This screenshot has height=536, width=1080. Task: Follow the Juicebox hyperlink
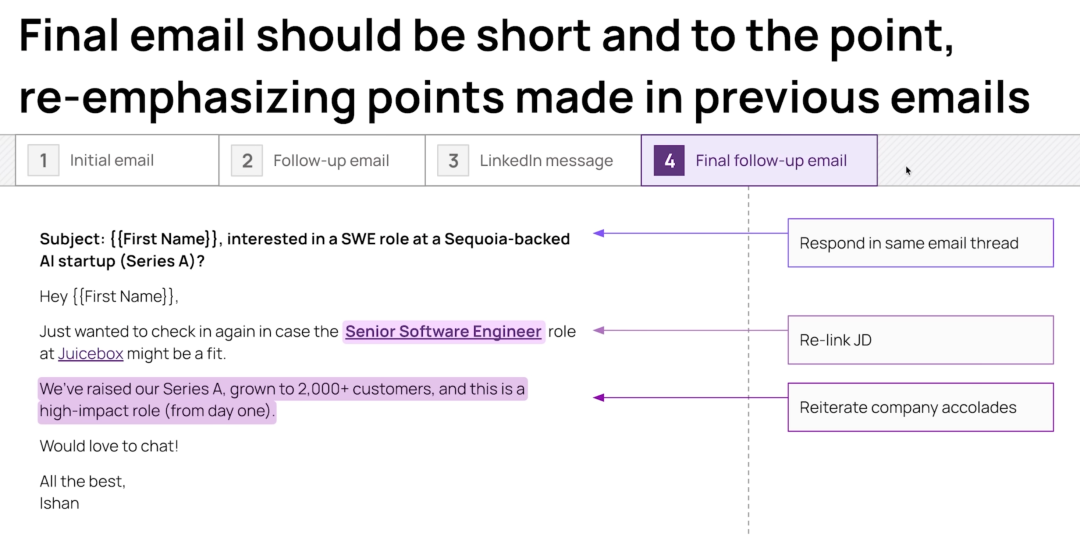coord(85,354)
